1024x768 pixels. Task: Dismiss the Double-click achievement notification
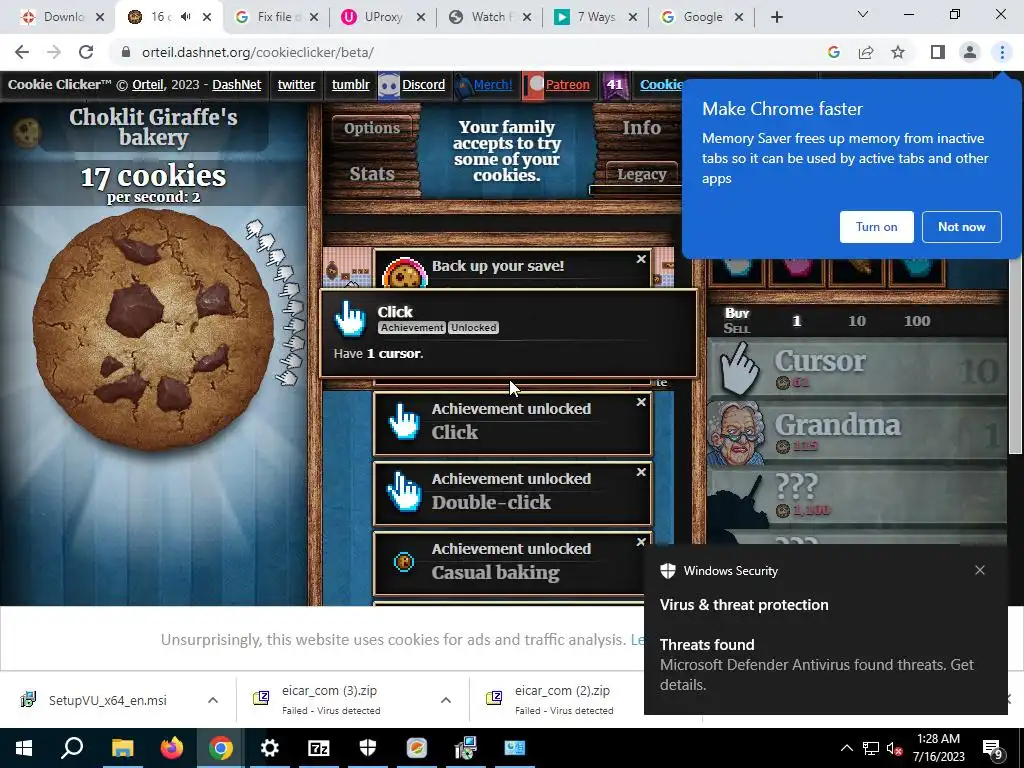pyautogui.click(x=641, y=472)
